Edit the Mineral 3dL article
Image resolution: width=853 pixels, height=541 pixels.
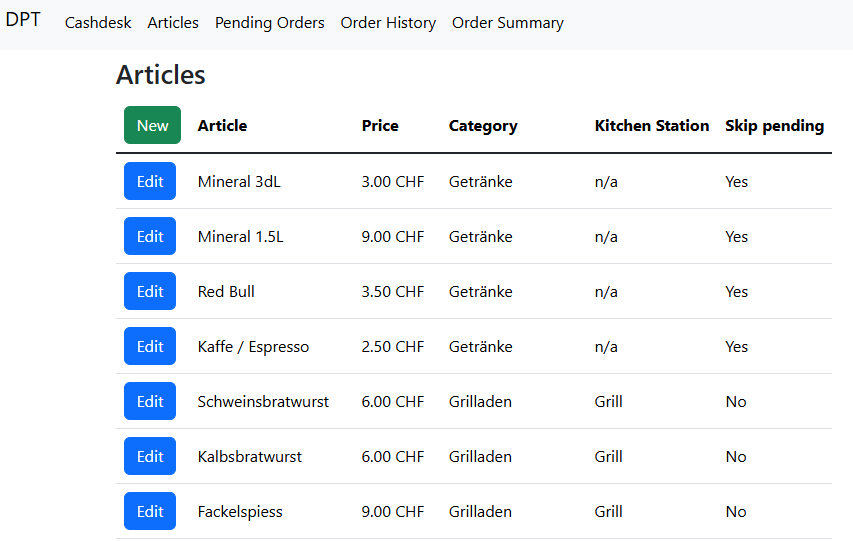tap(150, 181)
